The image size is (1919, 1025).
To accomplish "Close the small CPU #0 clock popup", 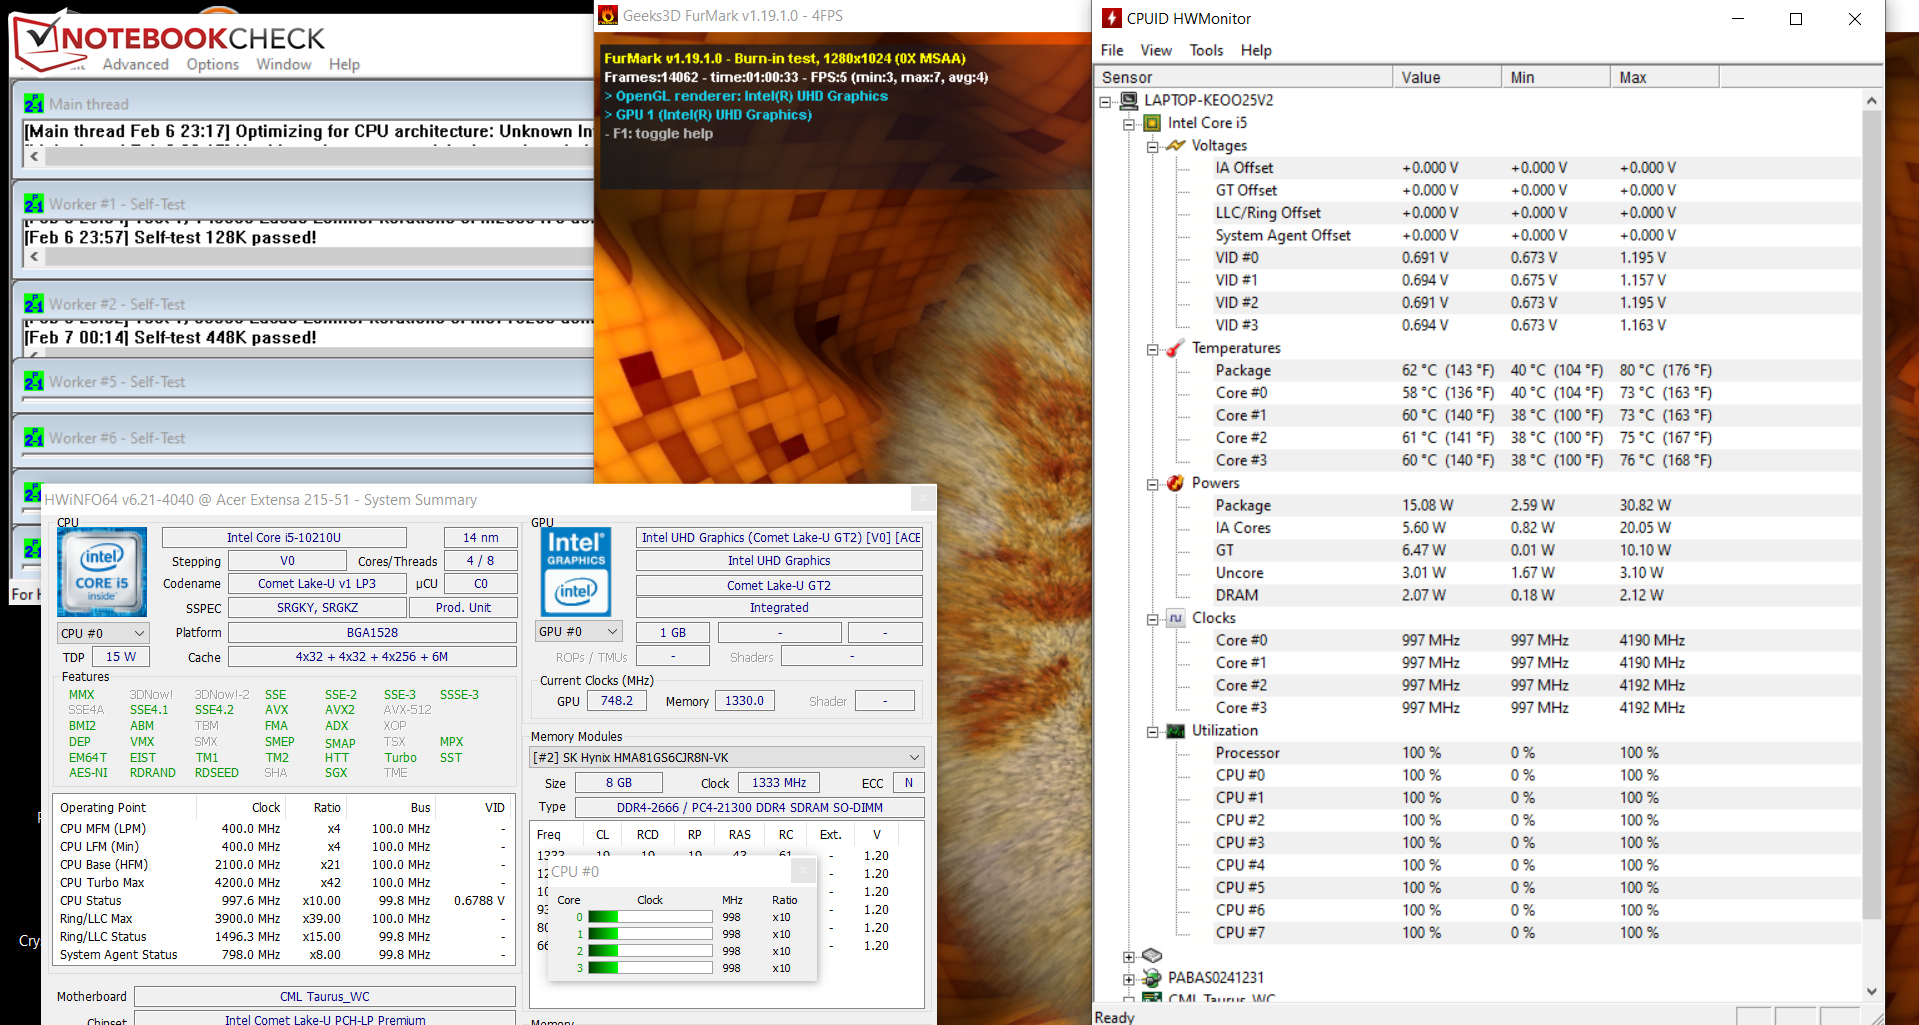I will (804, 871).
